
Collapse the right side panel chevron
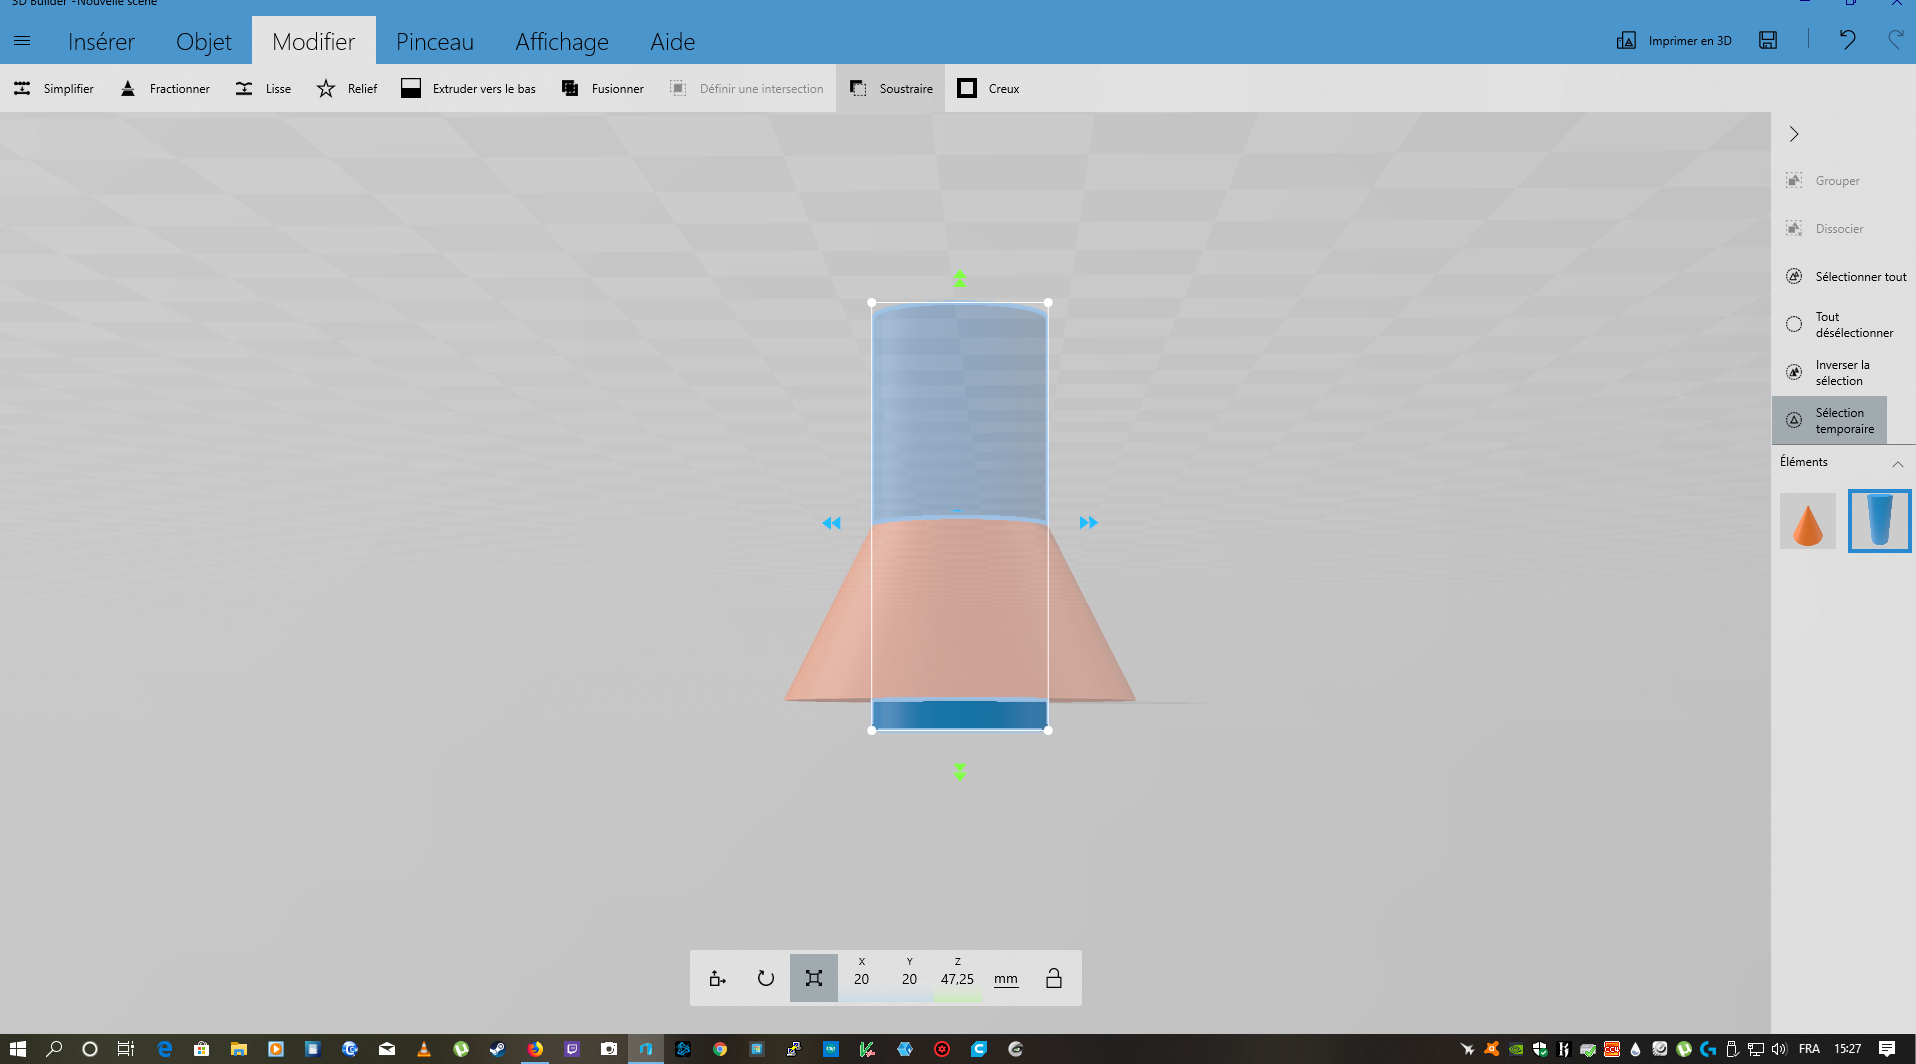click(x=1794, y=134)
